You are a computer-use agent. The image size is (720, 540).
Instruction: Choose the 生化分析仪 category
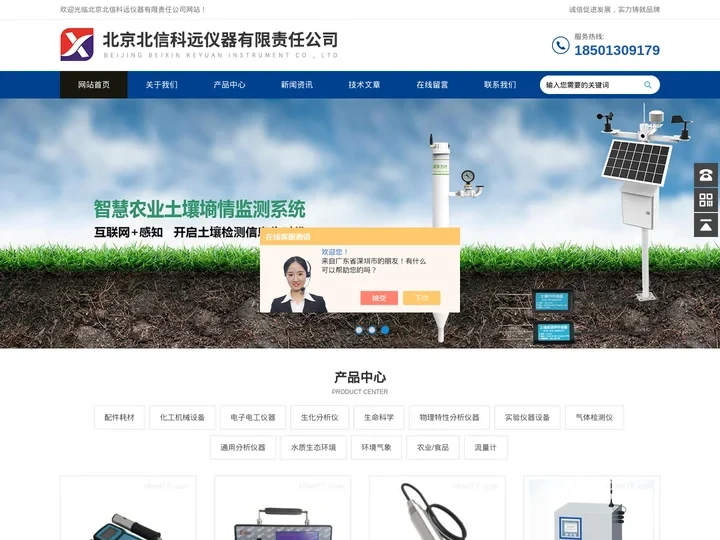click(x=320, y=417)
